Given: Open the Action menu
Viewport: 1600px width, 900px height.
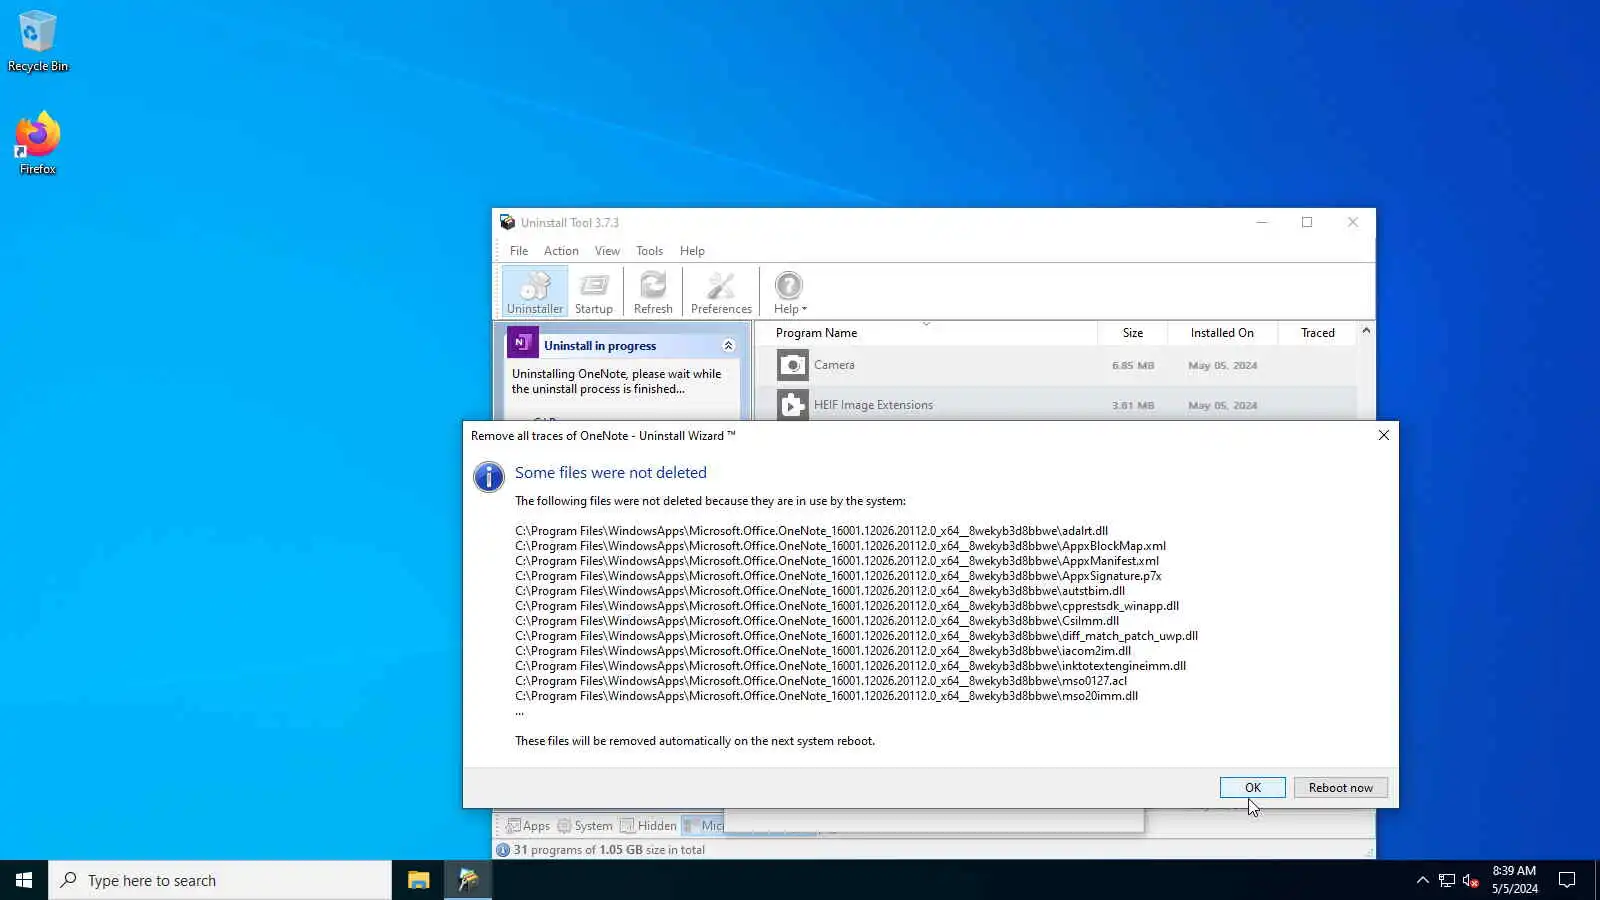Looking at the screenshot, I should (561, 251).
